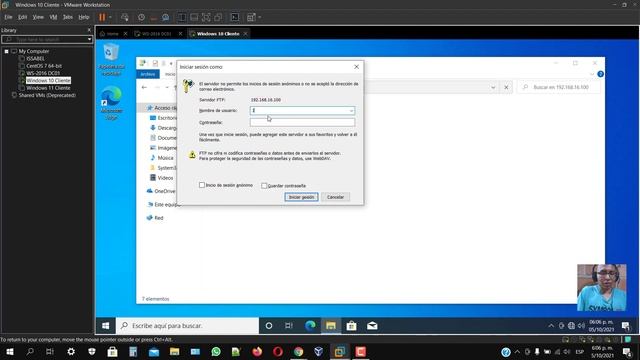The image size is (640, 360).
Task: Open the View menu in VMware
Action: tap(38, 17)
